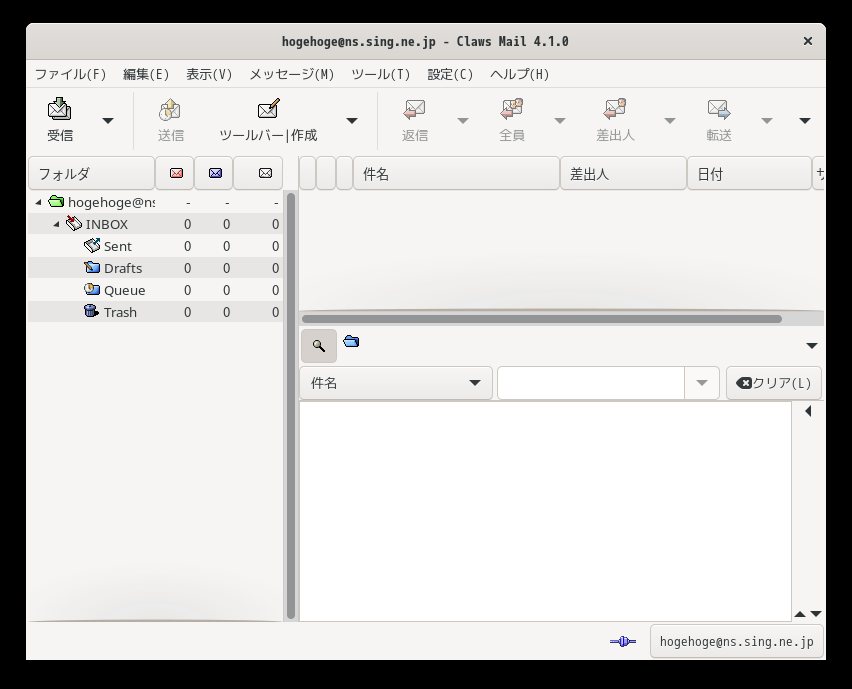Viewport: 852px width, 689px height.
Task: Click the 返信 reply icon
Action: (415, 109)
